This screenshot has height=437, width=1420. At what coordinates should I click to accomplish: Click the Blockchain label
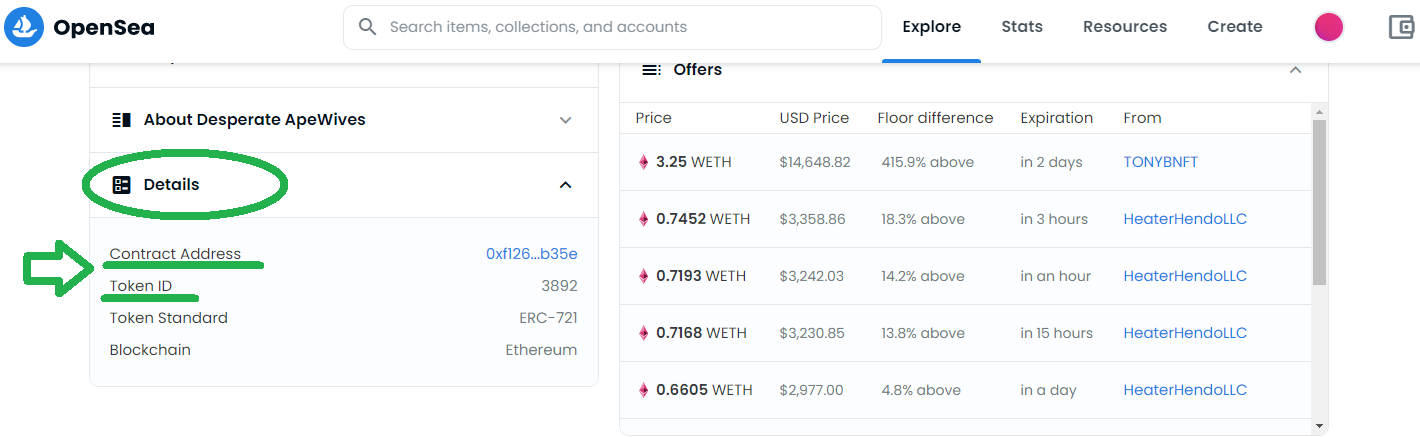[x=150, y=350]
